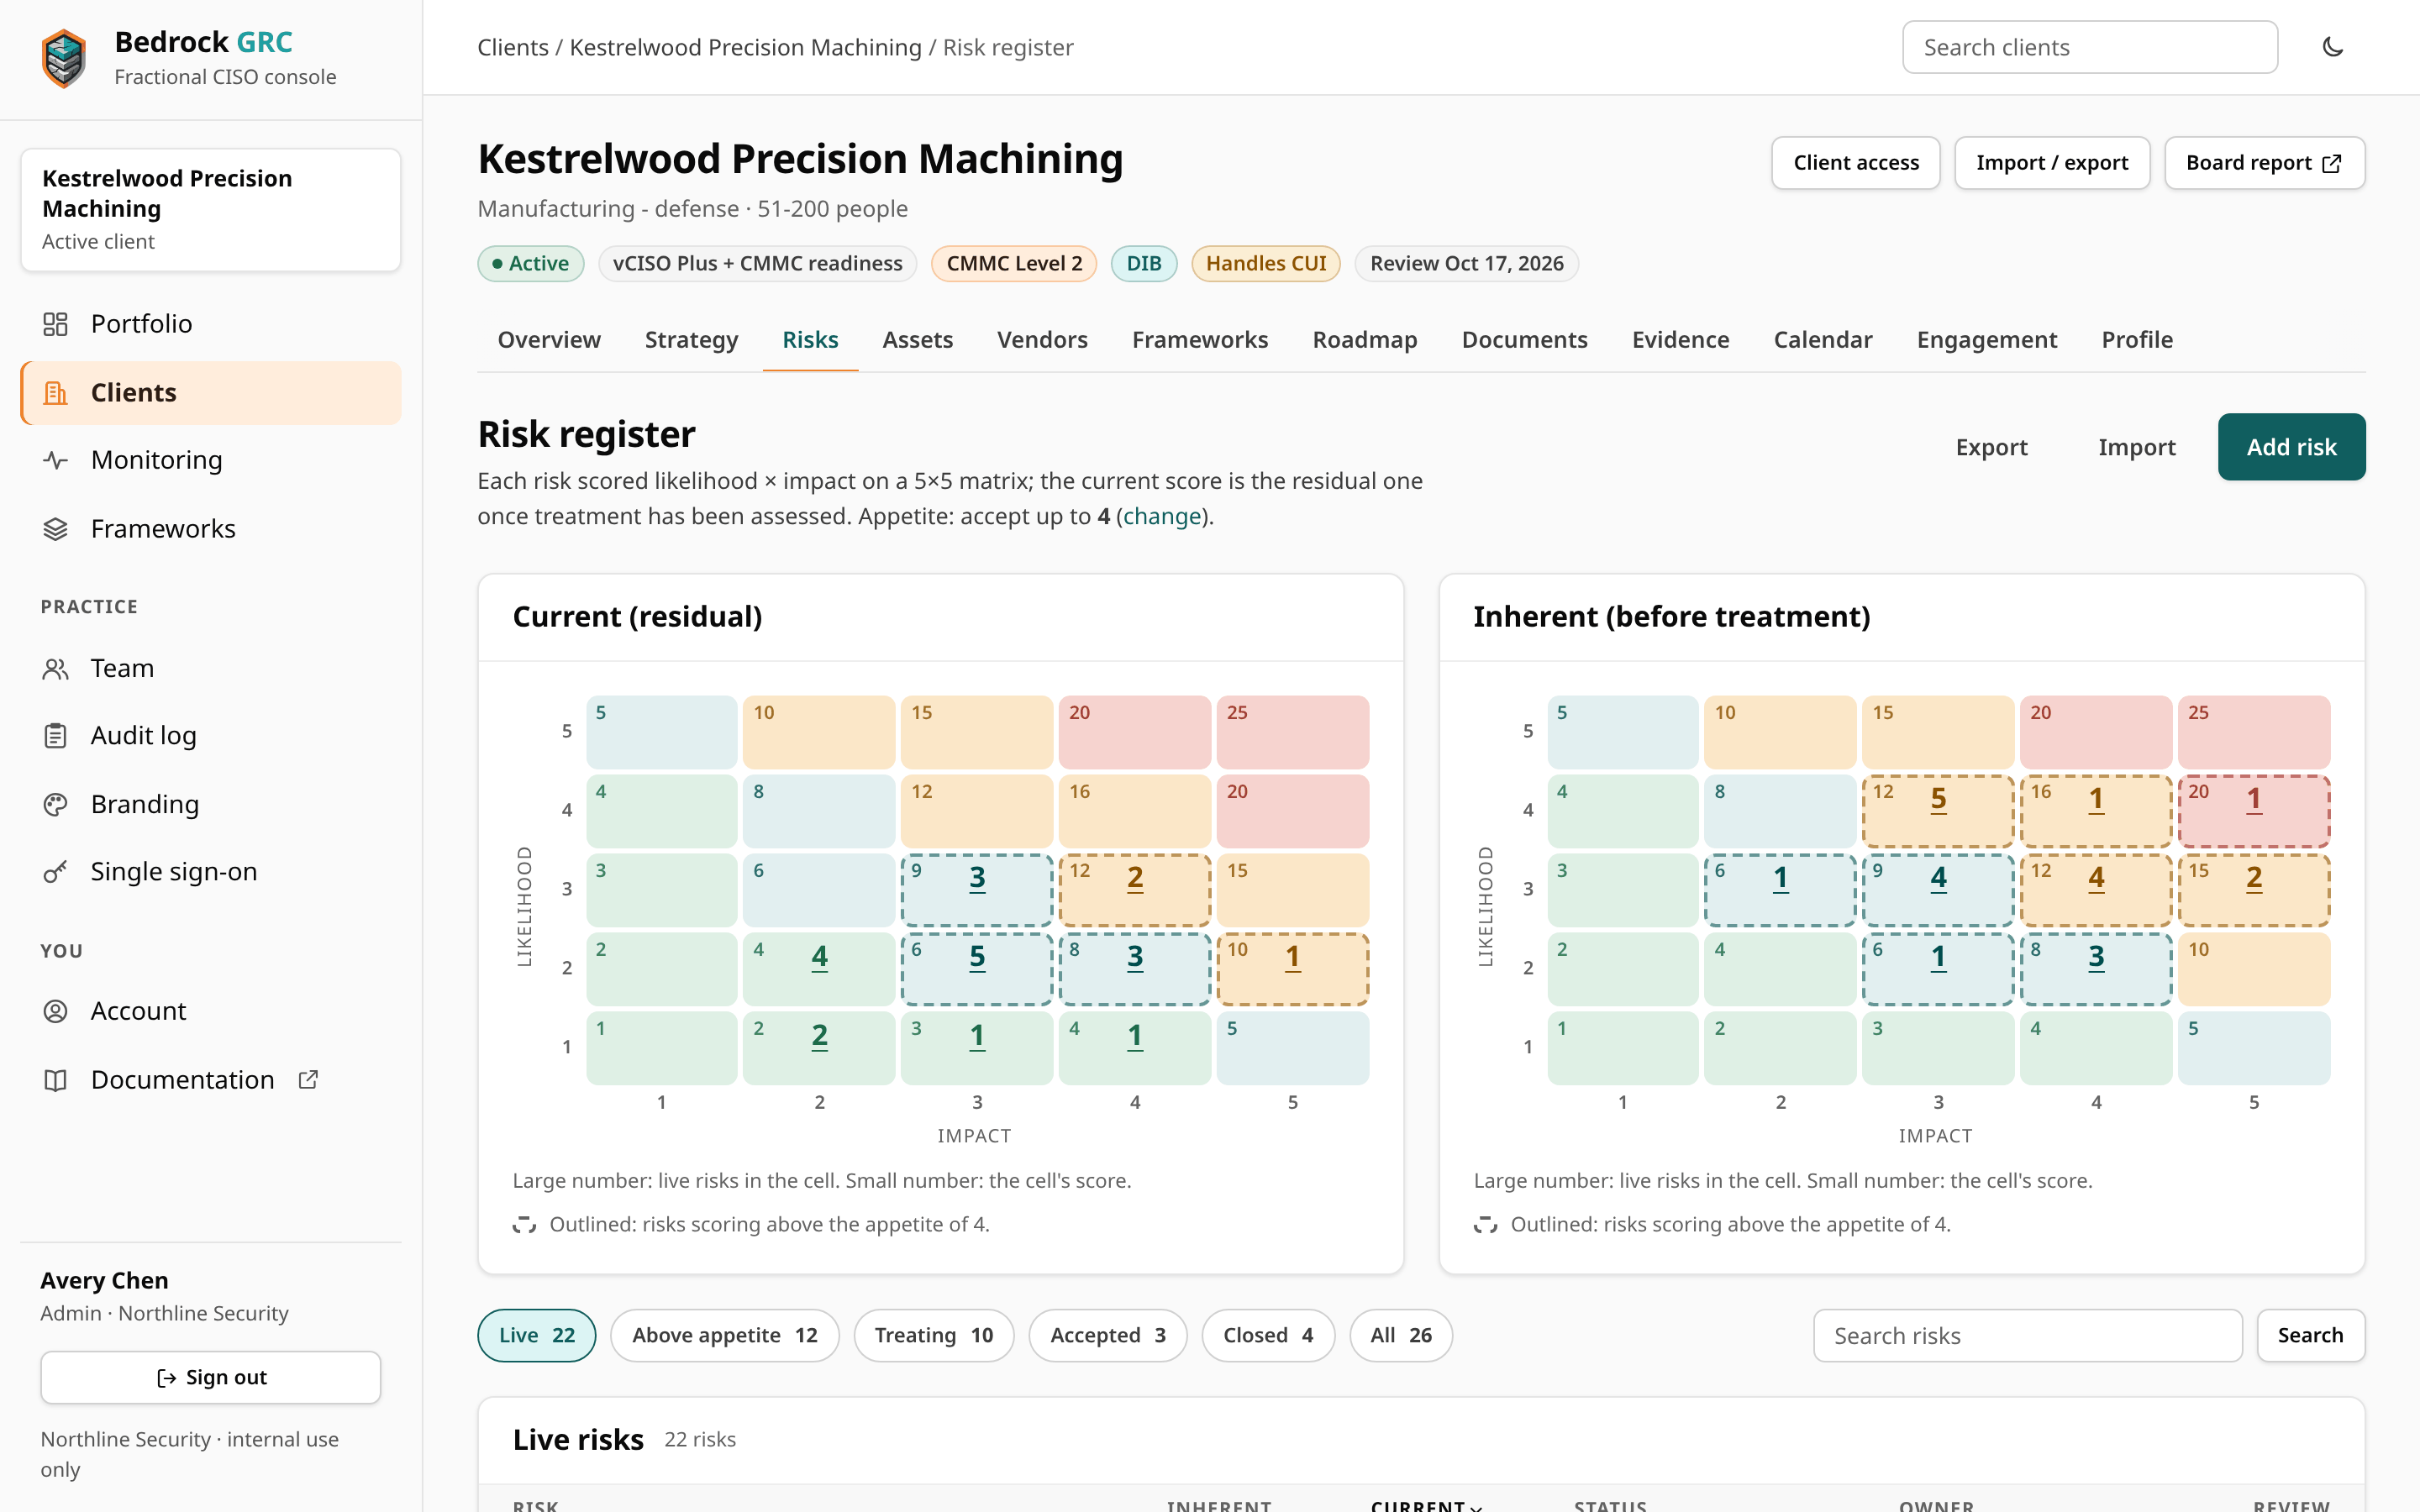Click the change appetite link
This screenshot has height=1512, width=2420.
pos(1162,516)
